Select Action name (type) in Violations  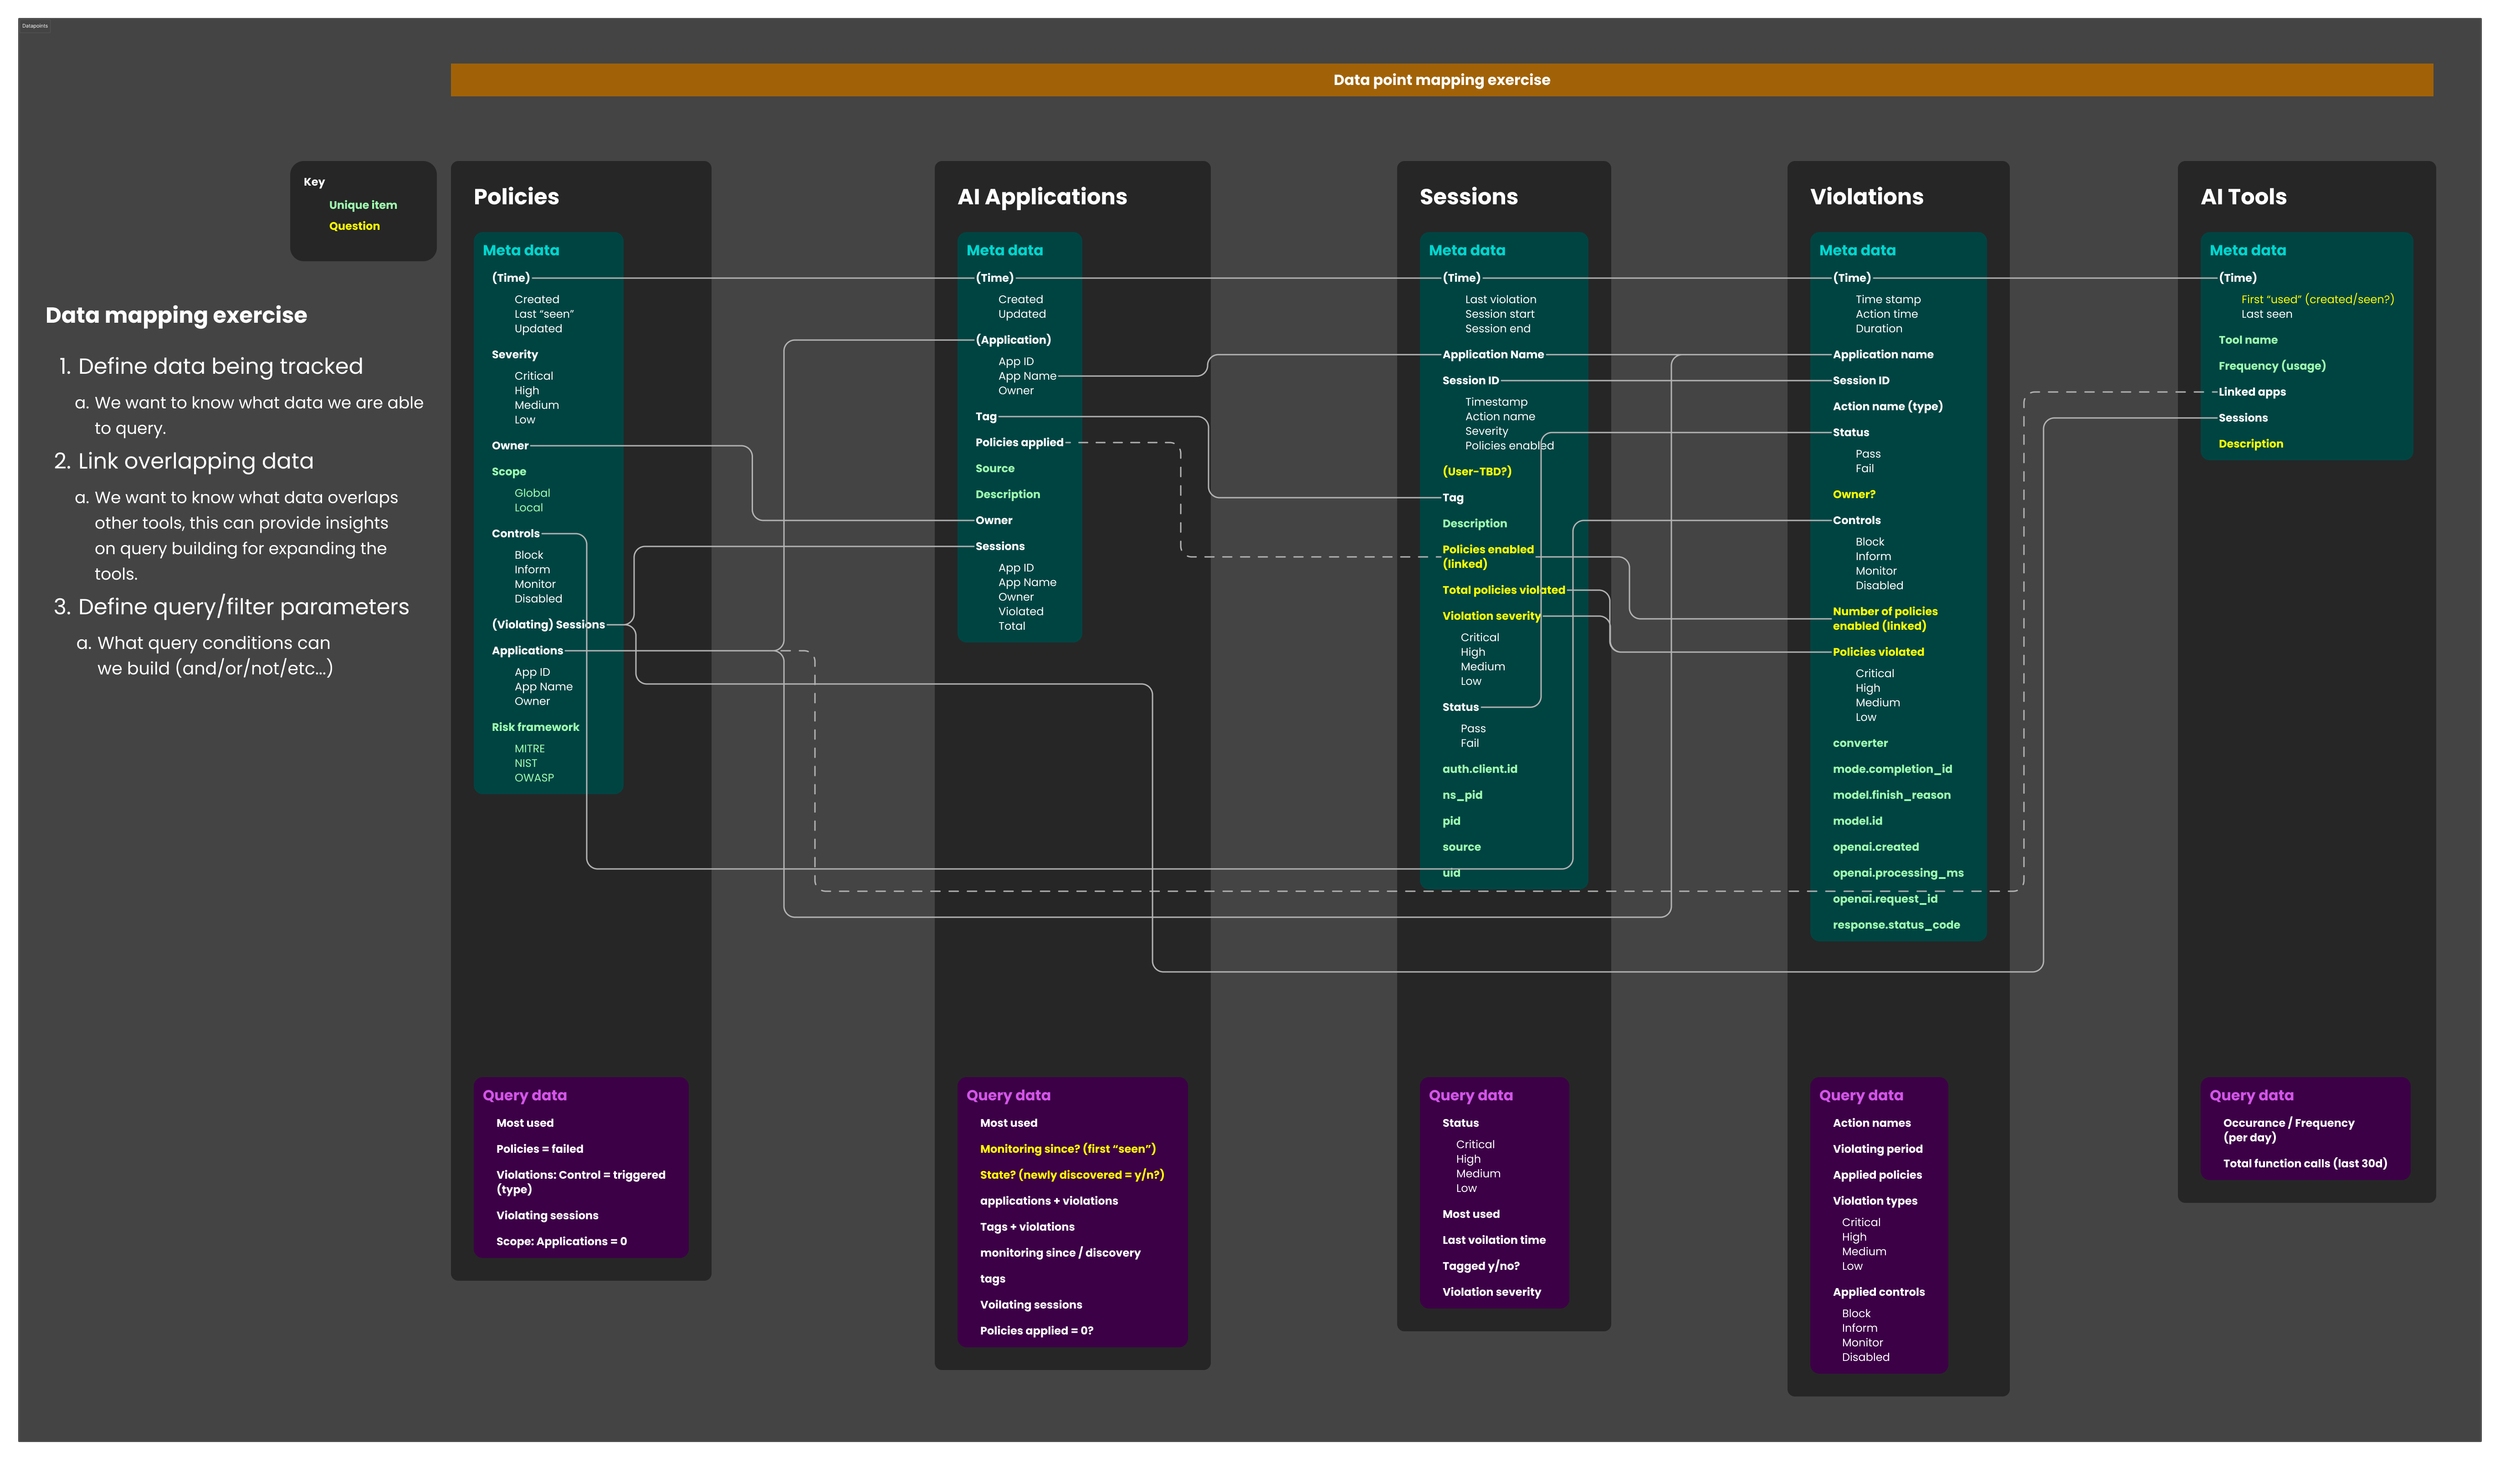click(1887, 406)
